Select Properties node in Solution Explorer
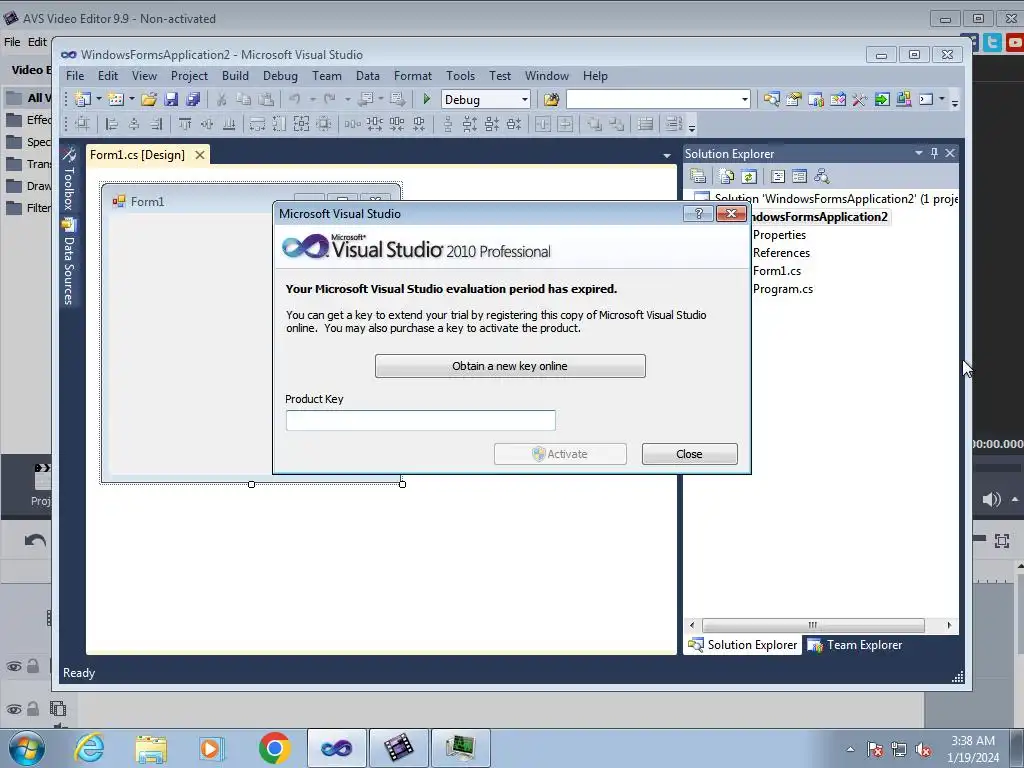Viewport: 1024px width, 768px height. (x=779, y=234)
